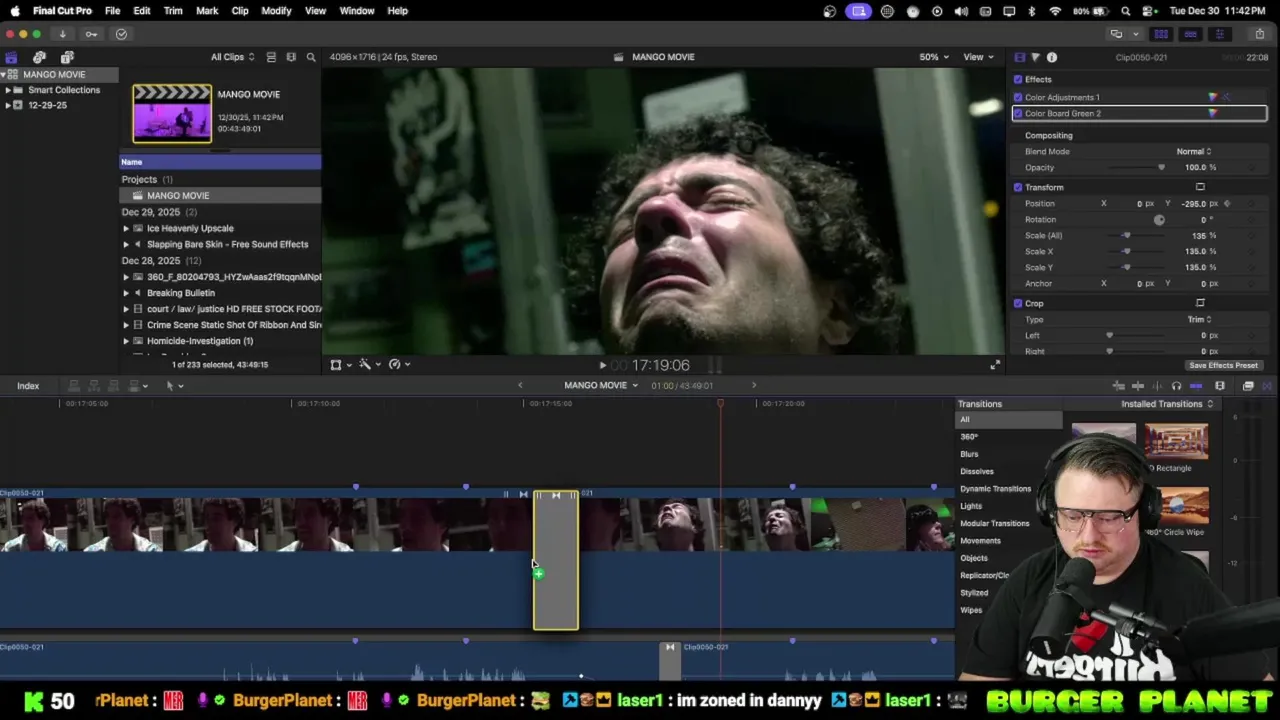Click the browser search magnifier icon
Image resolution: width=1280 pixels, height=720 pixels.
pyautogui.click(x=311, y=57)
